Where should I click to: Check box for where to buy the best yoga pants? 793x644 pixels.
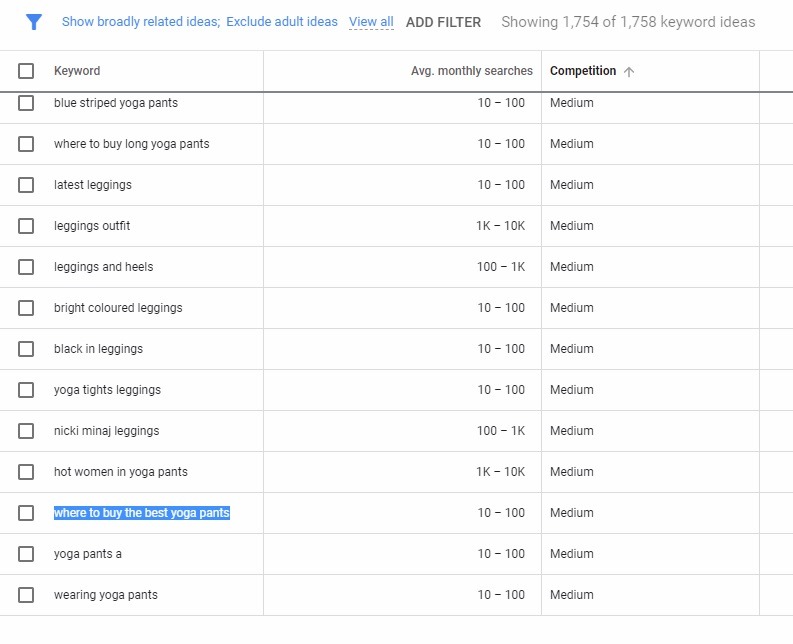(x=26, y=513)
